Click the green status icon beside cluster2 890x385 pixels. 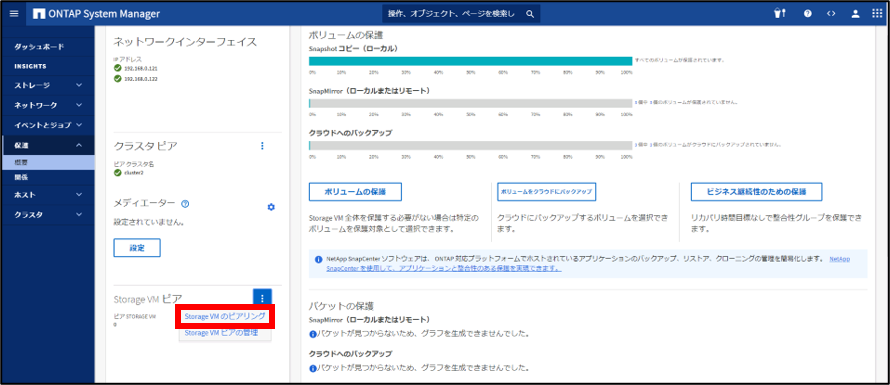pos(117,173)
